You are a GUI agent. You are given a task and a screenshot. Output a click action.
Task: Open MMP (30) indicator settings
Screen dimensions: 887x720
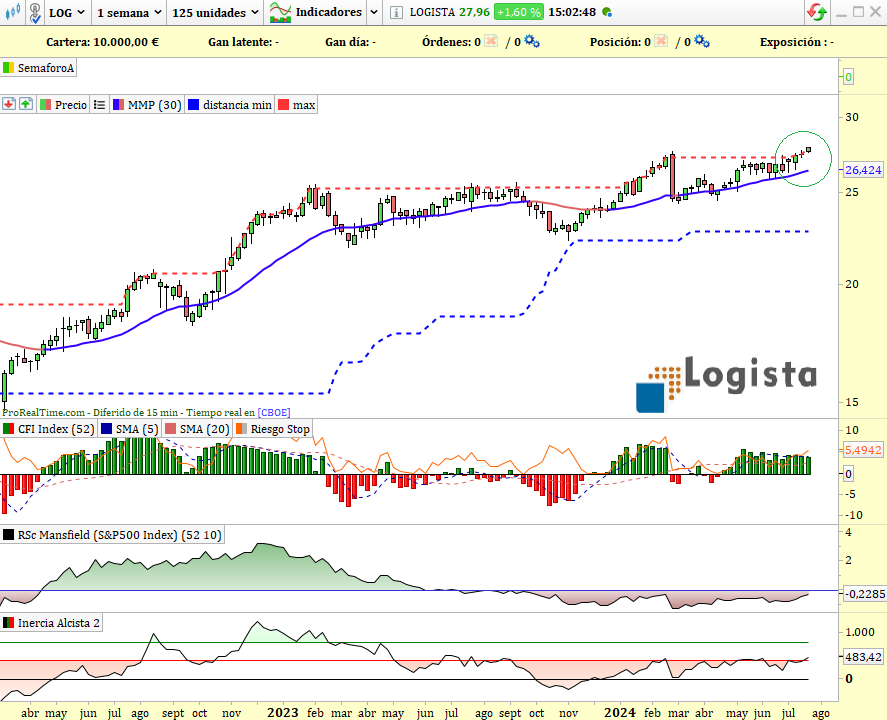(147, 105)
